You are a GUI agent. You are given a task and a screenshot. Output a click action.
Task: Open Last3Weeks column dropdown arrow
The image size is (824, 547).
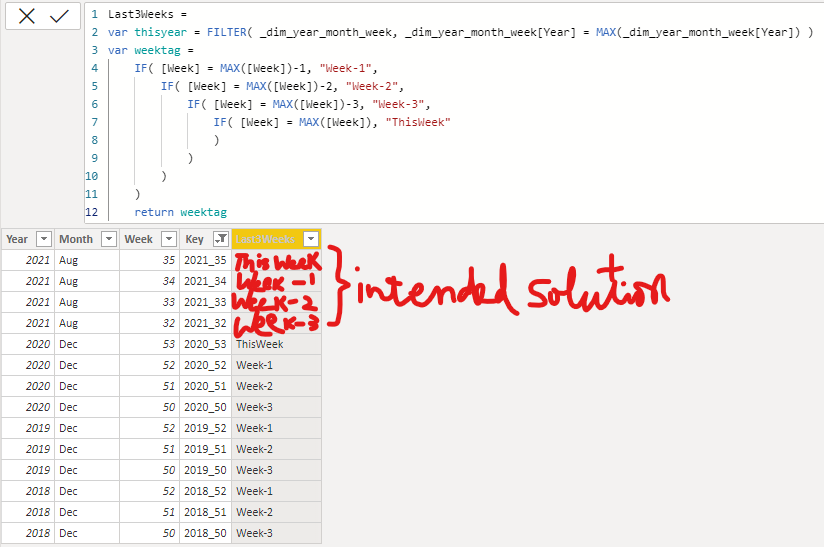(311, 239)
